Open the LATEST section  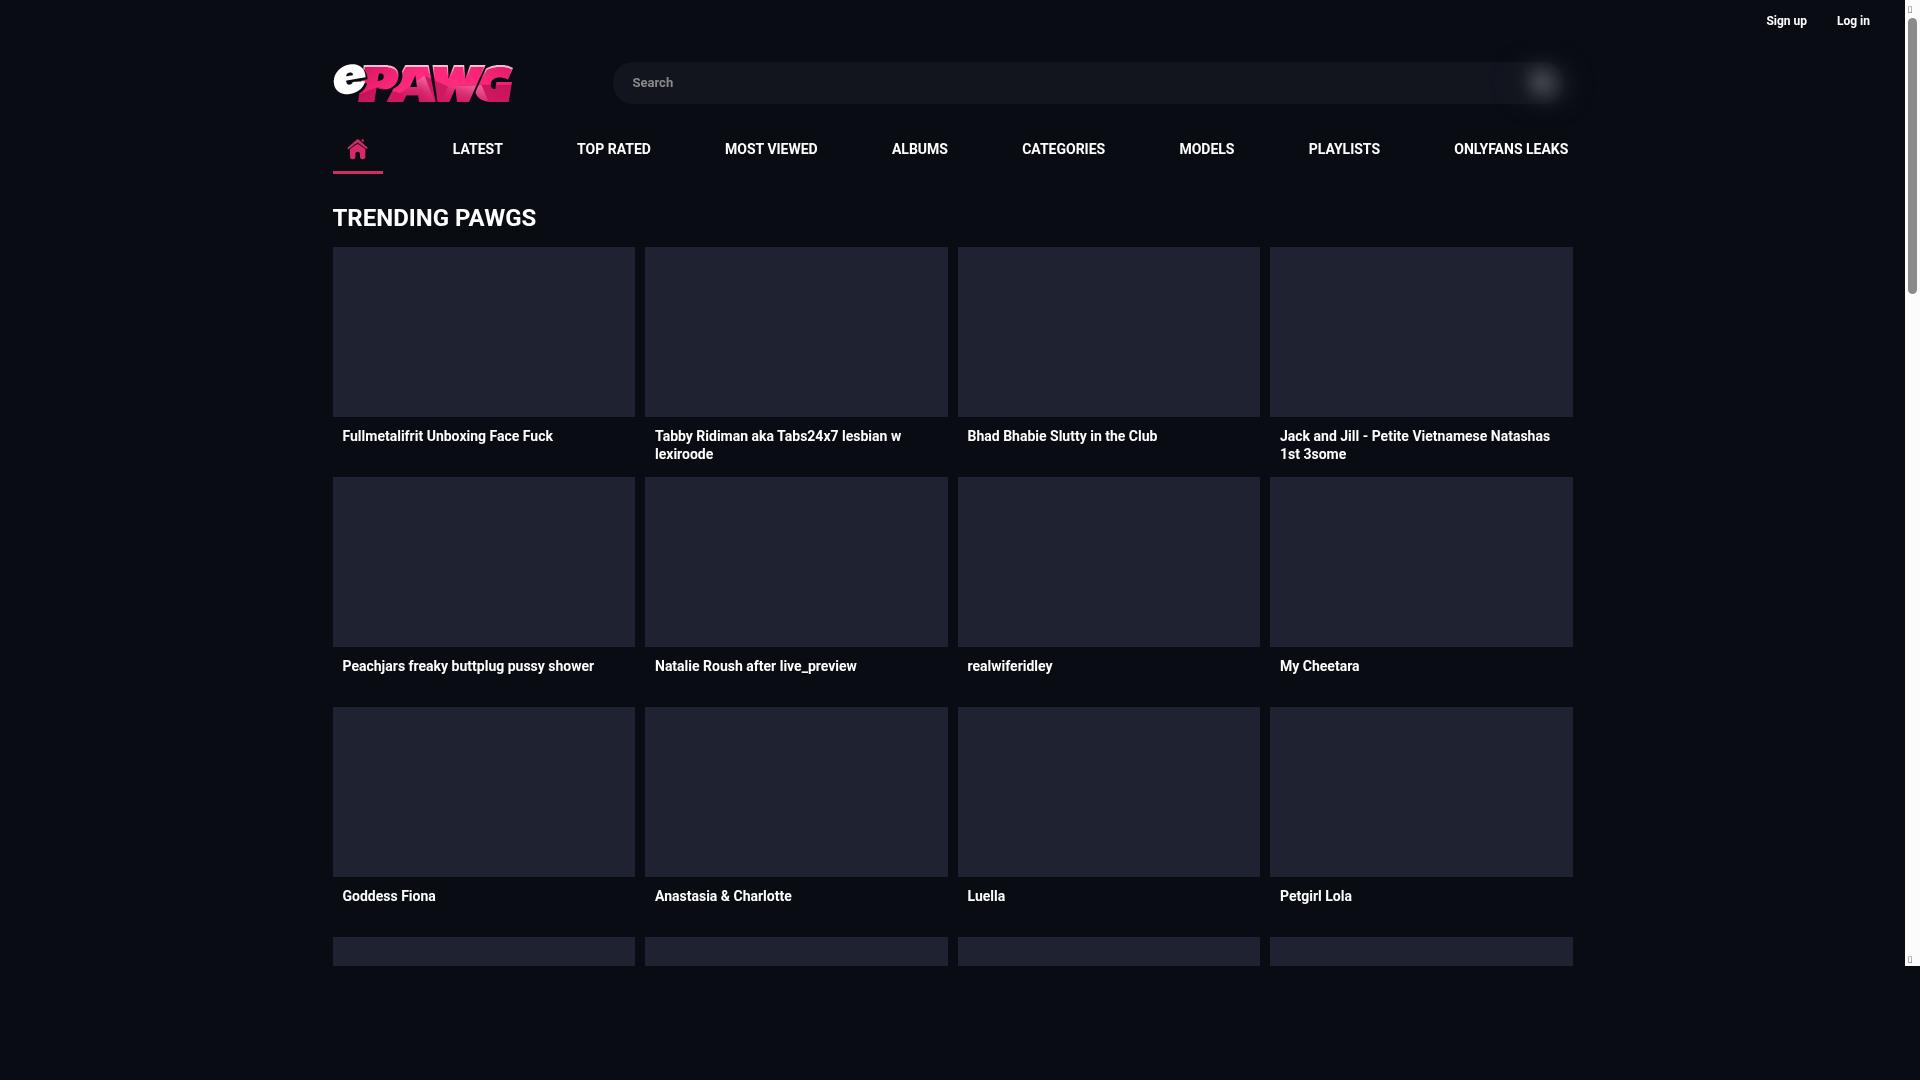coord(477,149)
